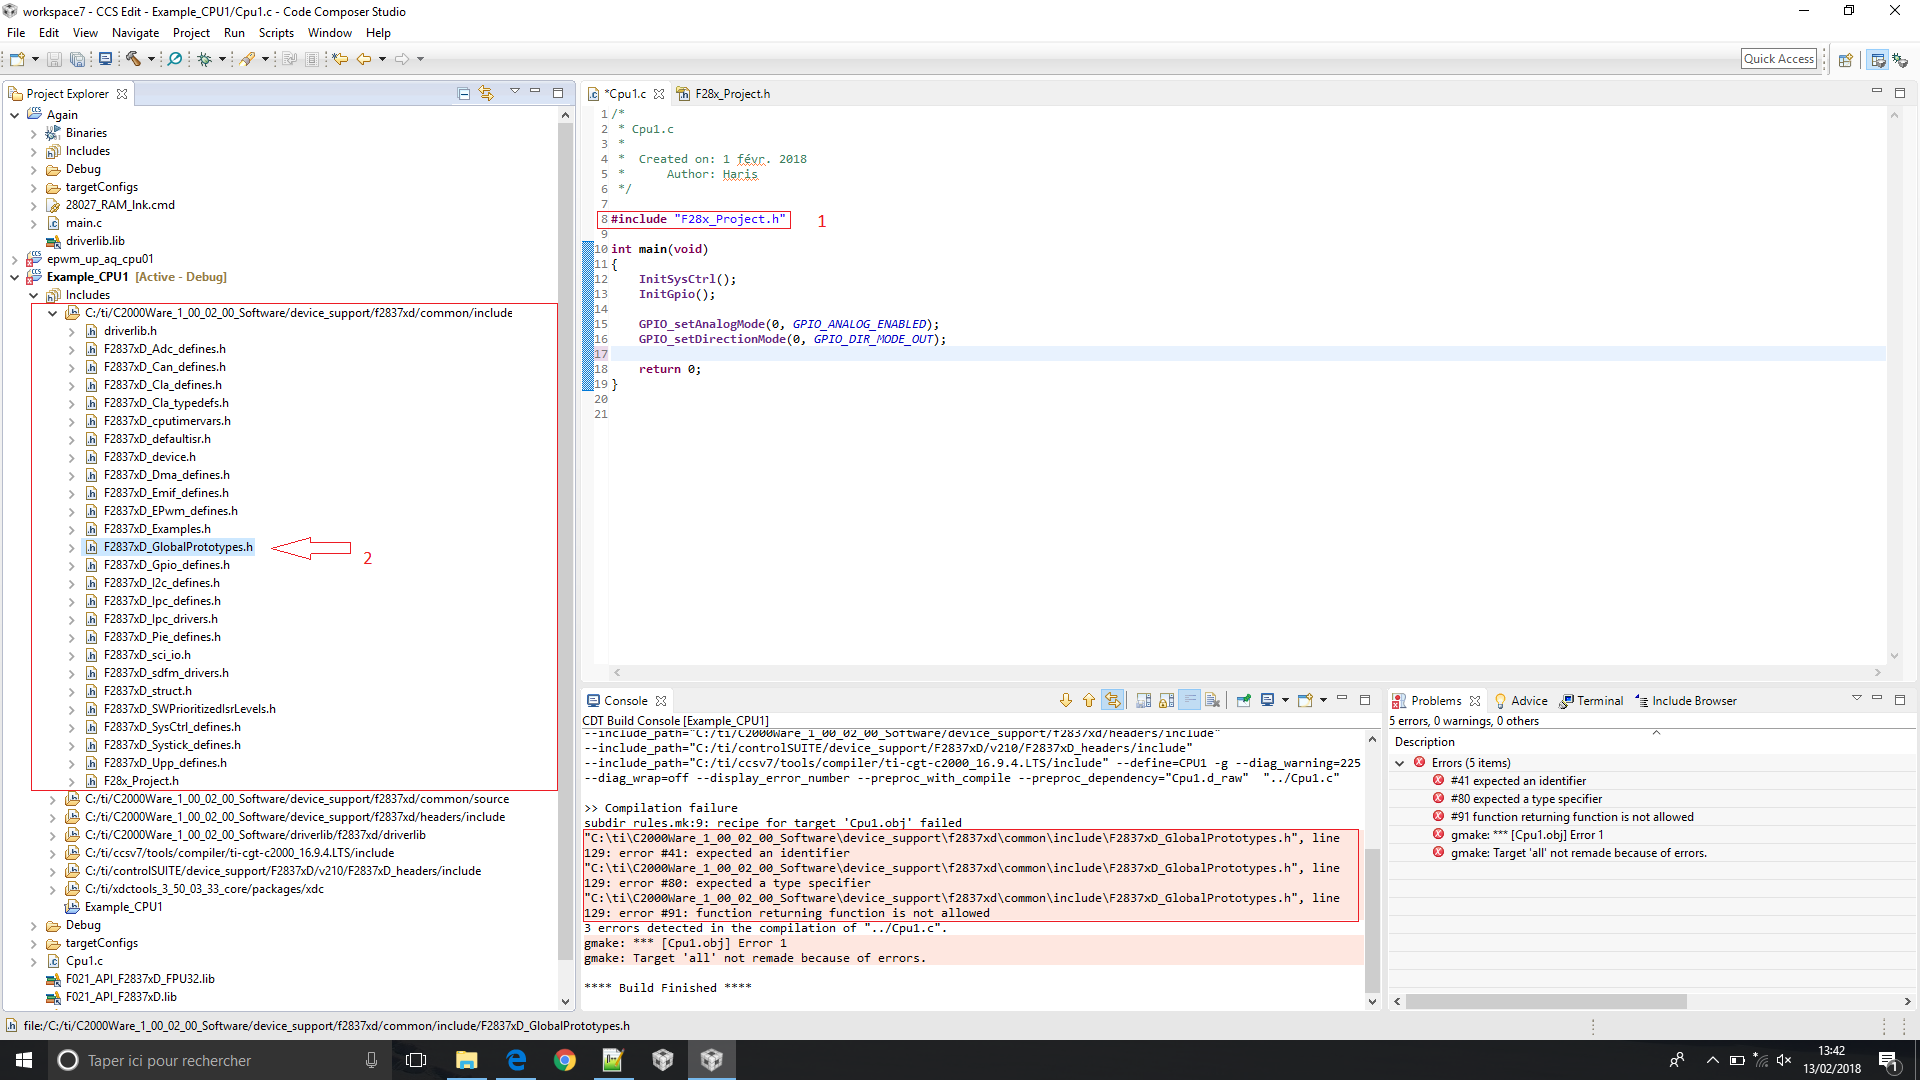Open the File menu
This screenshot has height=1080, width=1920.
(x=16, y=33)
